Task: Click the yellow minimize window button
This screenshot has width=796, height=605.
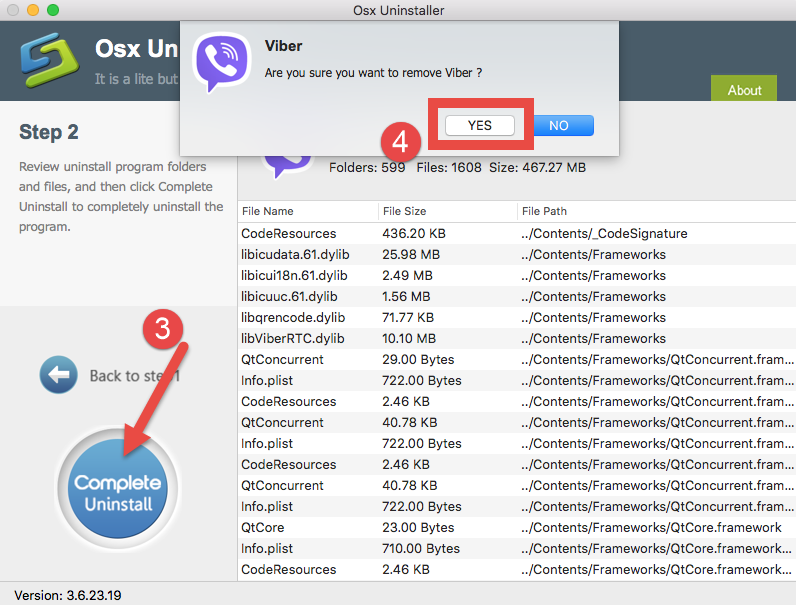Action: 33,10
